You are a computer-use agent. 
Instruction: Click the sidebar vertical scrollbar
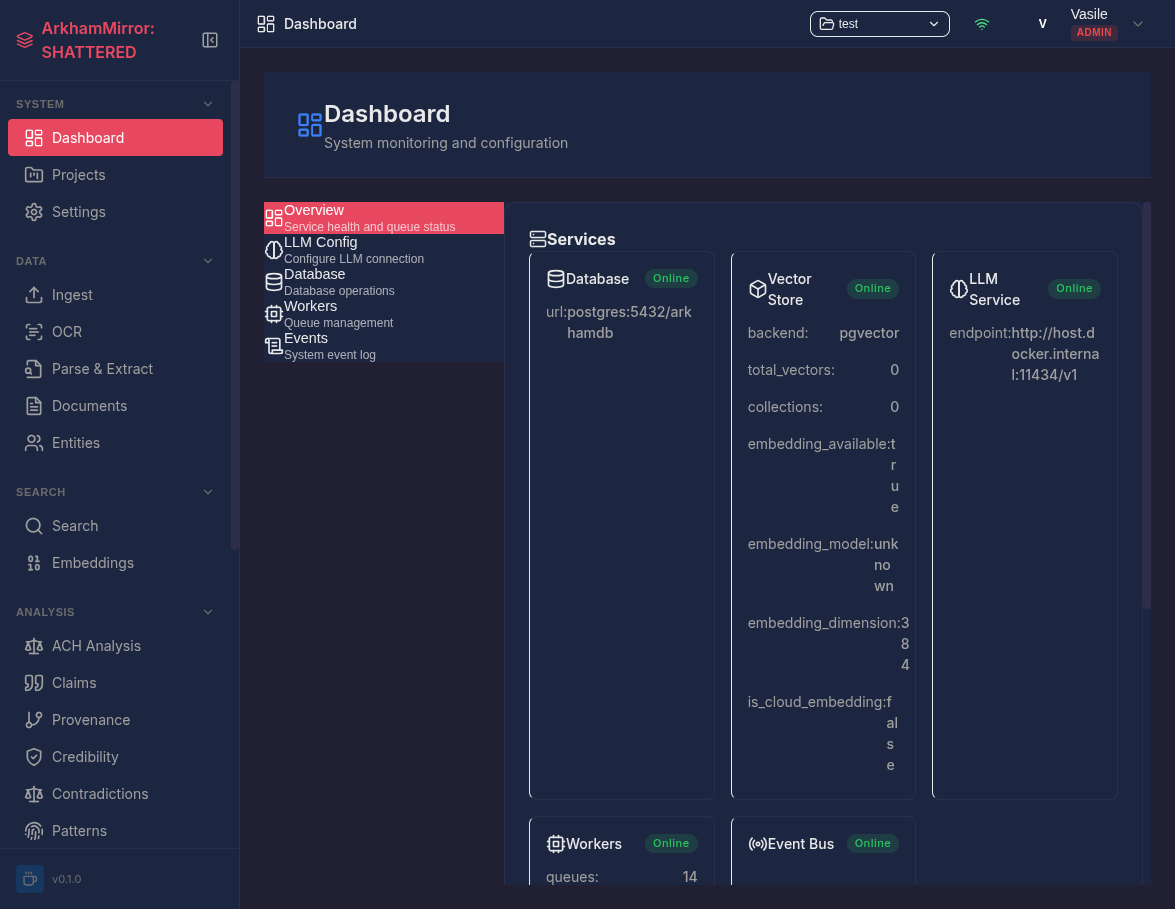click(235, 315)
